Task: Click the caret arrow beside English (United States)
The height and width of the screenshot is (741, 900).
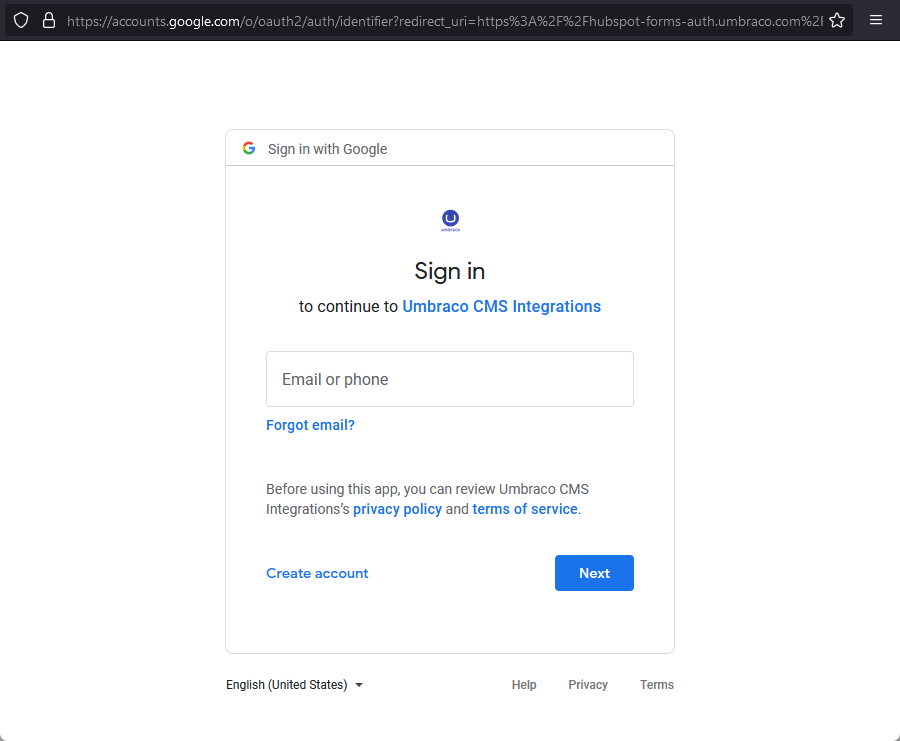Action: (x=359, y=685)
